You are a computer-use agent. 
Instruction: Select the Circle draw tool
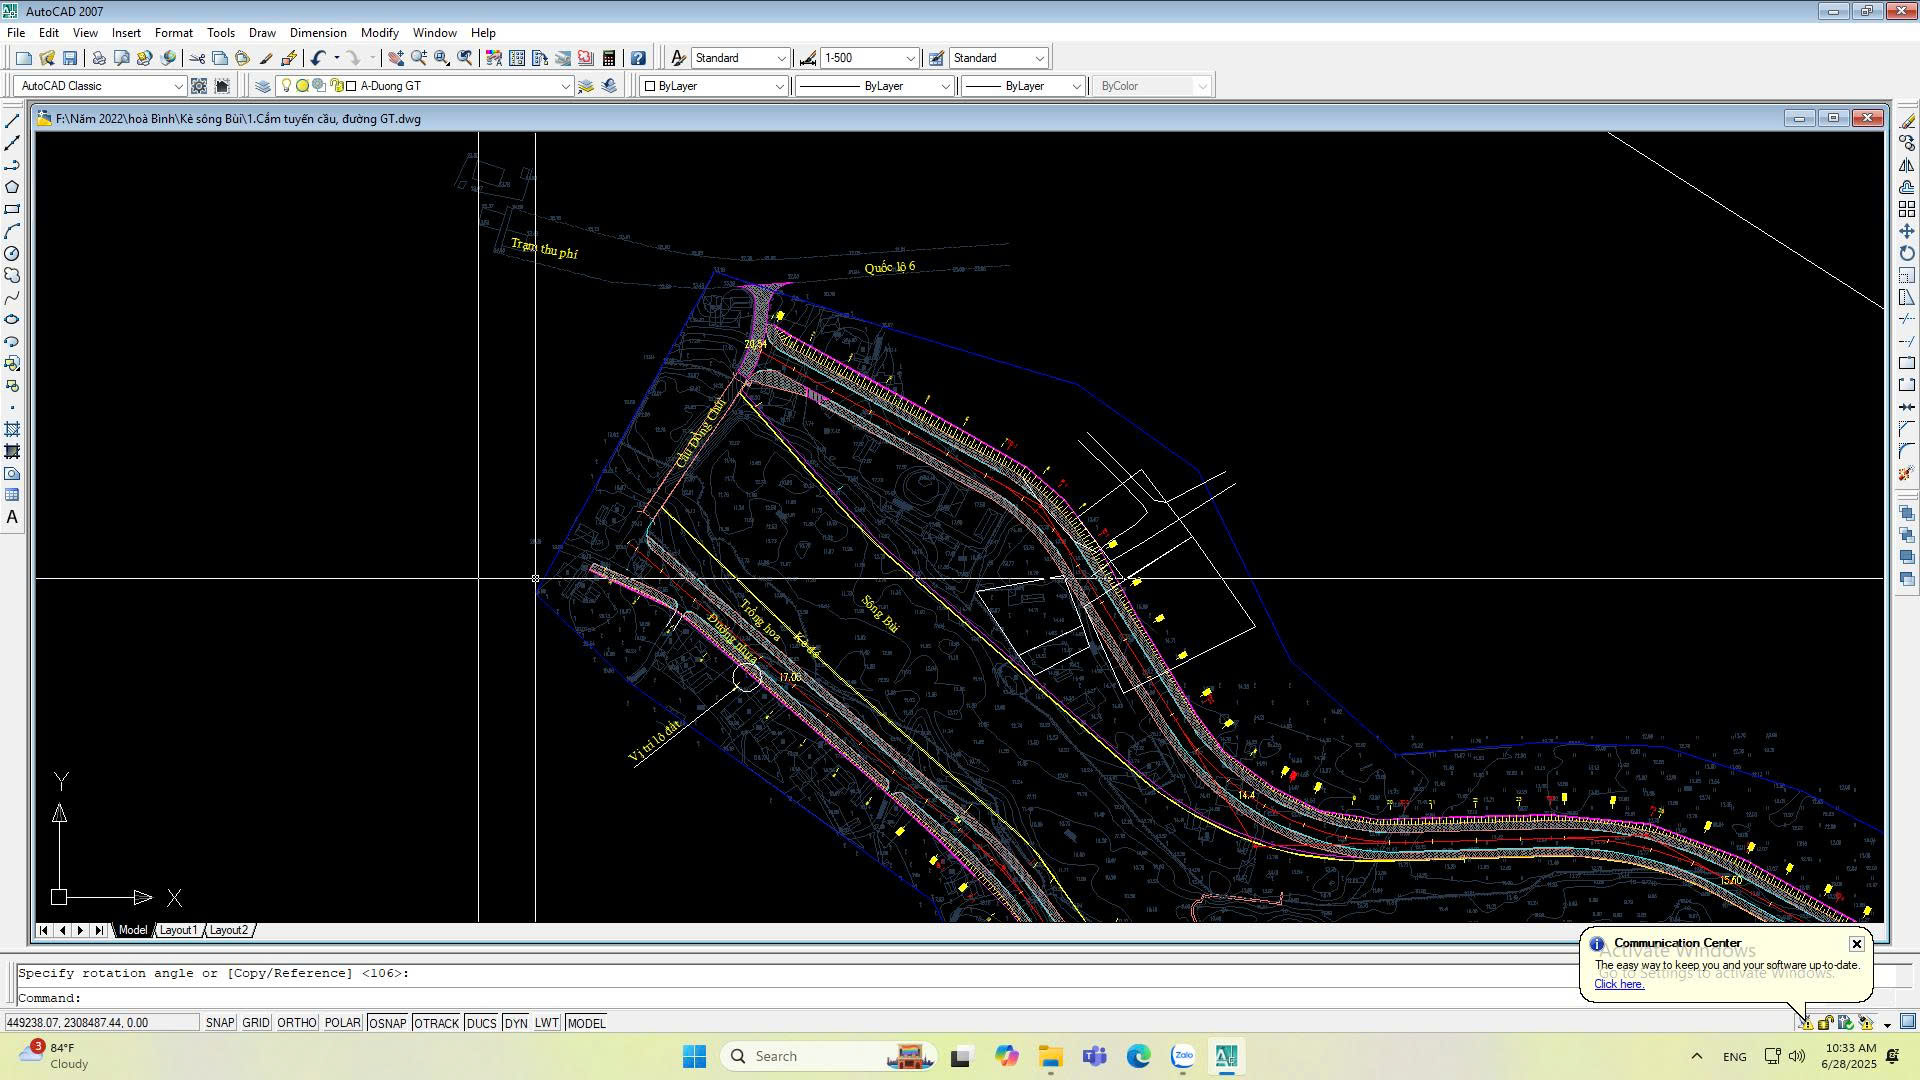[x=12, y=254]
